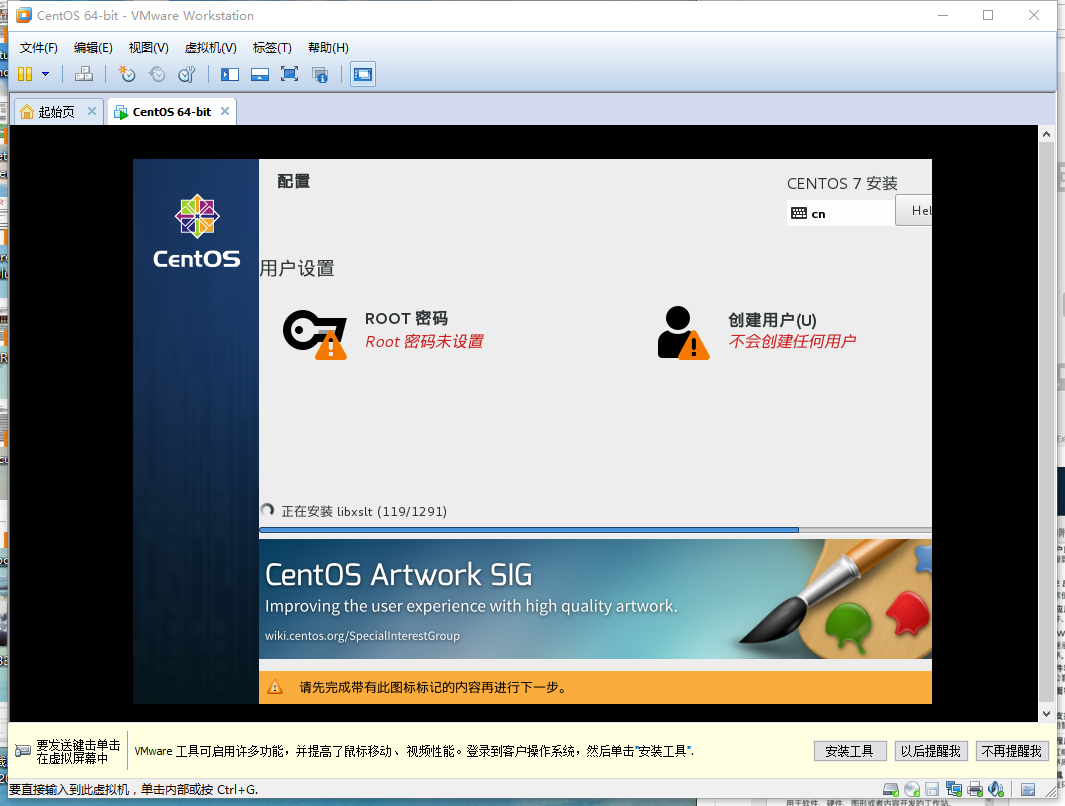Click the 以后提醒我 button
Screen dimensions: 1065x806
931,751
